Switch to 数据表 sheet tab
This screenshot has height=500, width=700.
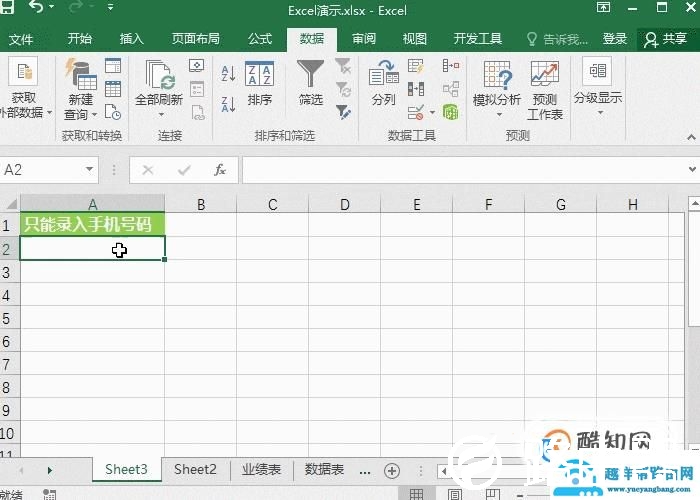point(325,470)
